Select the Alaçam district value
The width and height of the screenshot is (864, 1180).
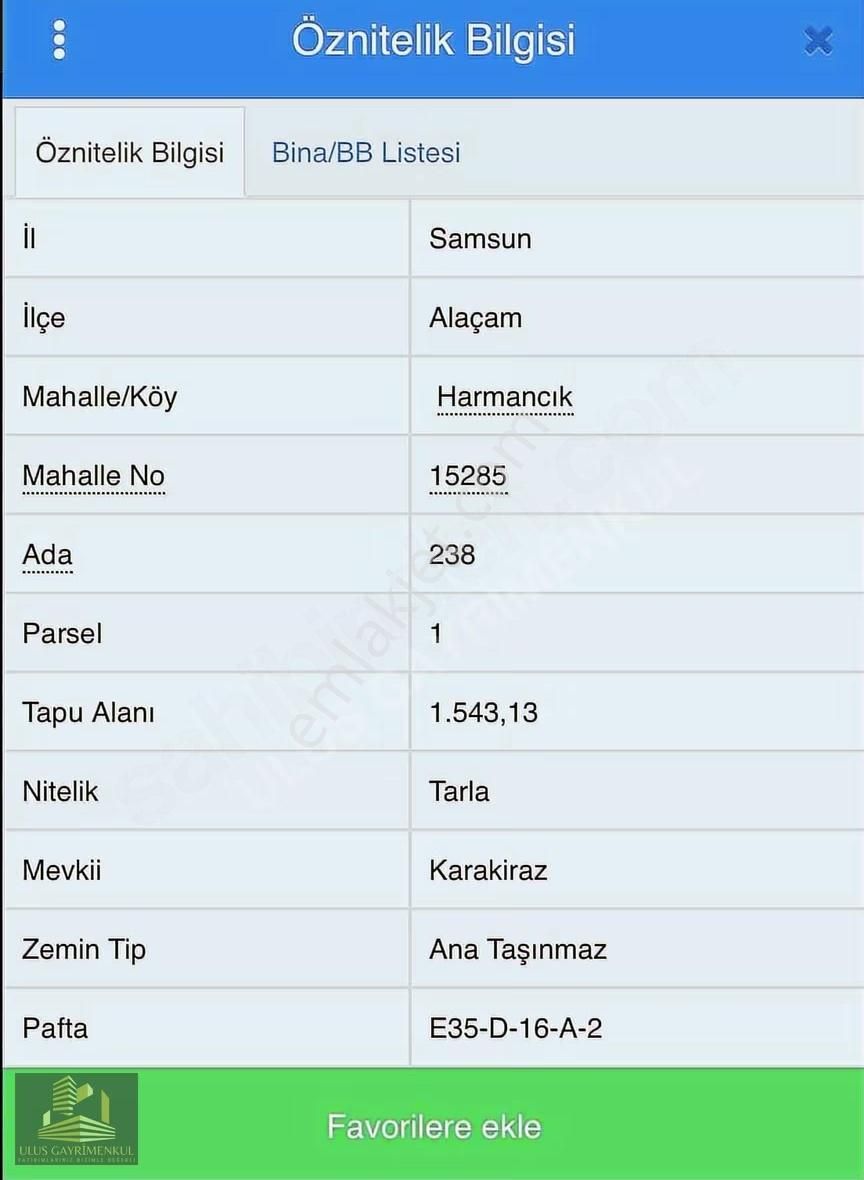[x=475, y=318]
